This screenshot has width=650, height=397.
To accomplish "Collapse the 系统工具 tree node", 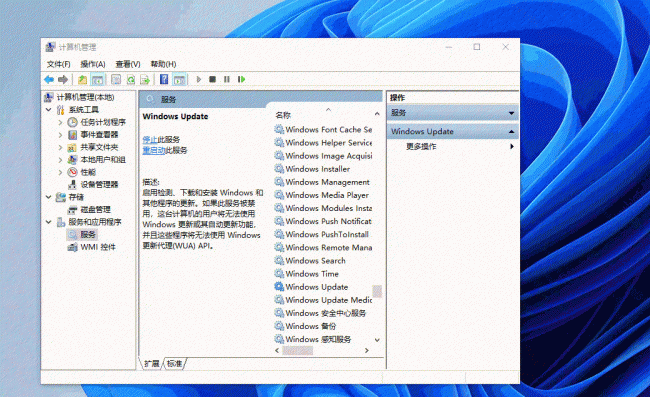I will [49, 109].
